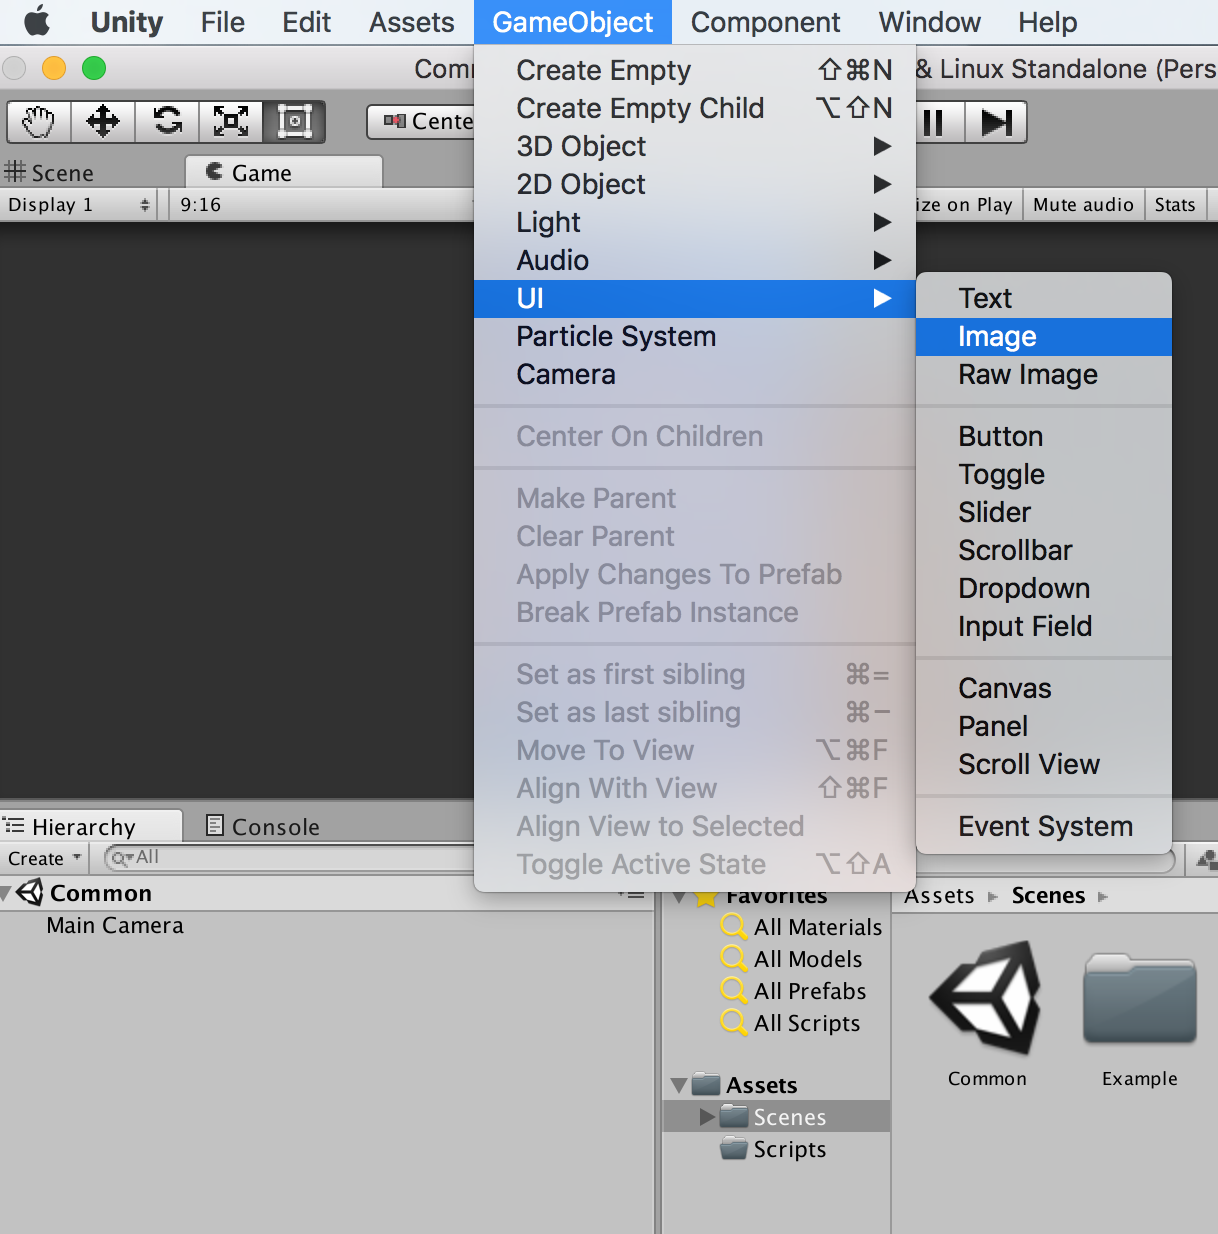Select the Scripts folder in Project
Screen dimensions: 1218x1234
[774, 1149]
